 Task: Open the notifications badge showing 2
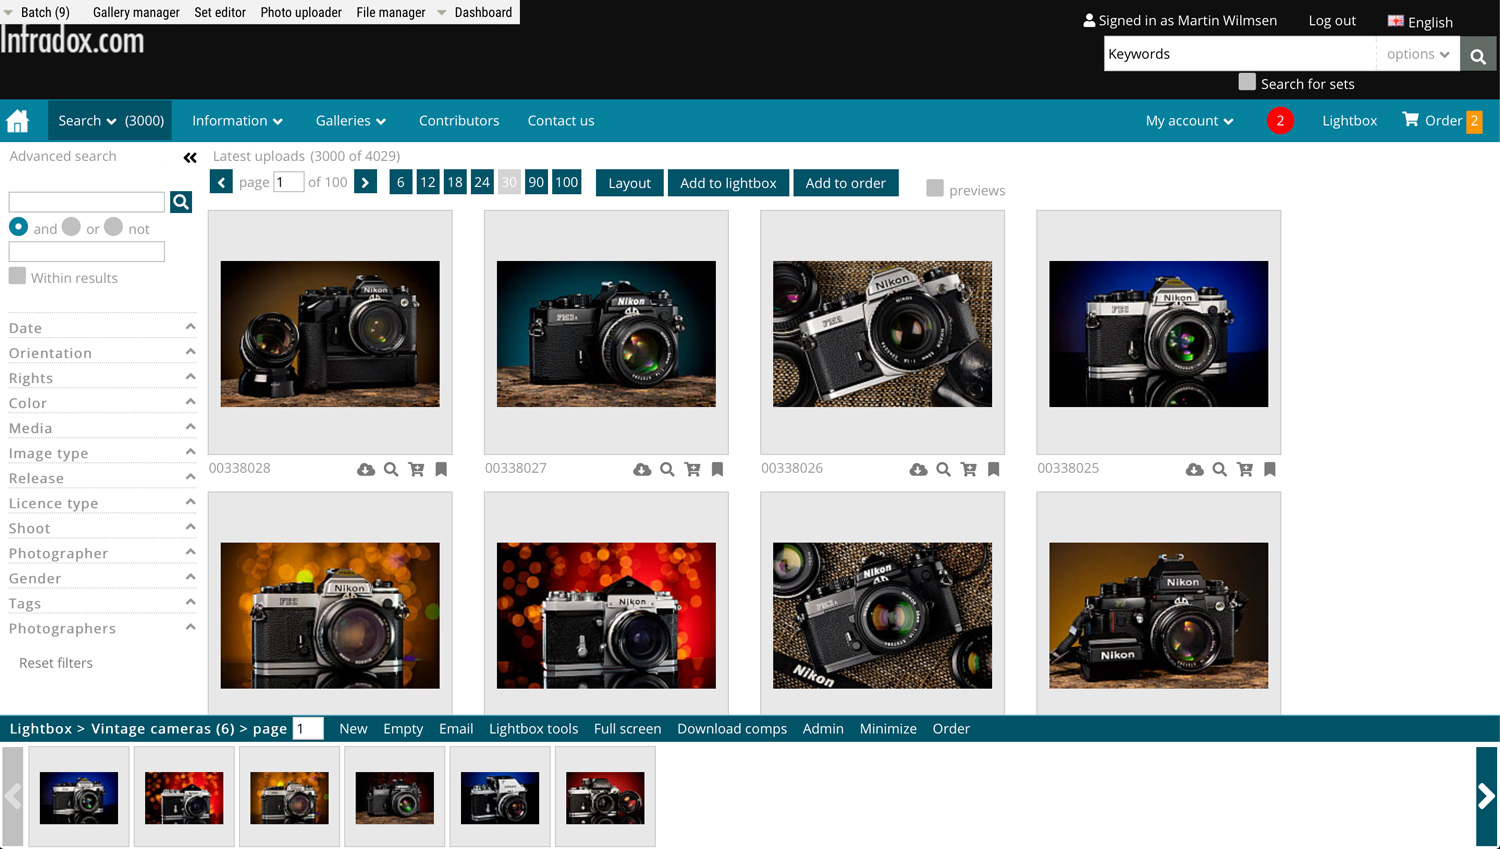click(x=1280, y=121)
